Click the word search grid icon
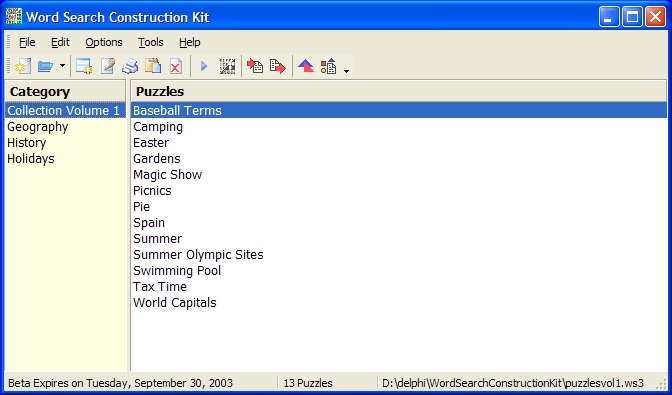The image size is (672, 395). tap(227, 66)
